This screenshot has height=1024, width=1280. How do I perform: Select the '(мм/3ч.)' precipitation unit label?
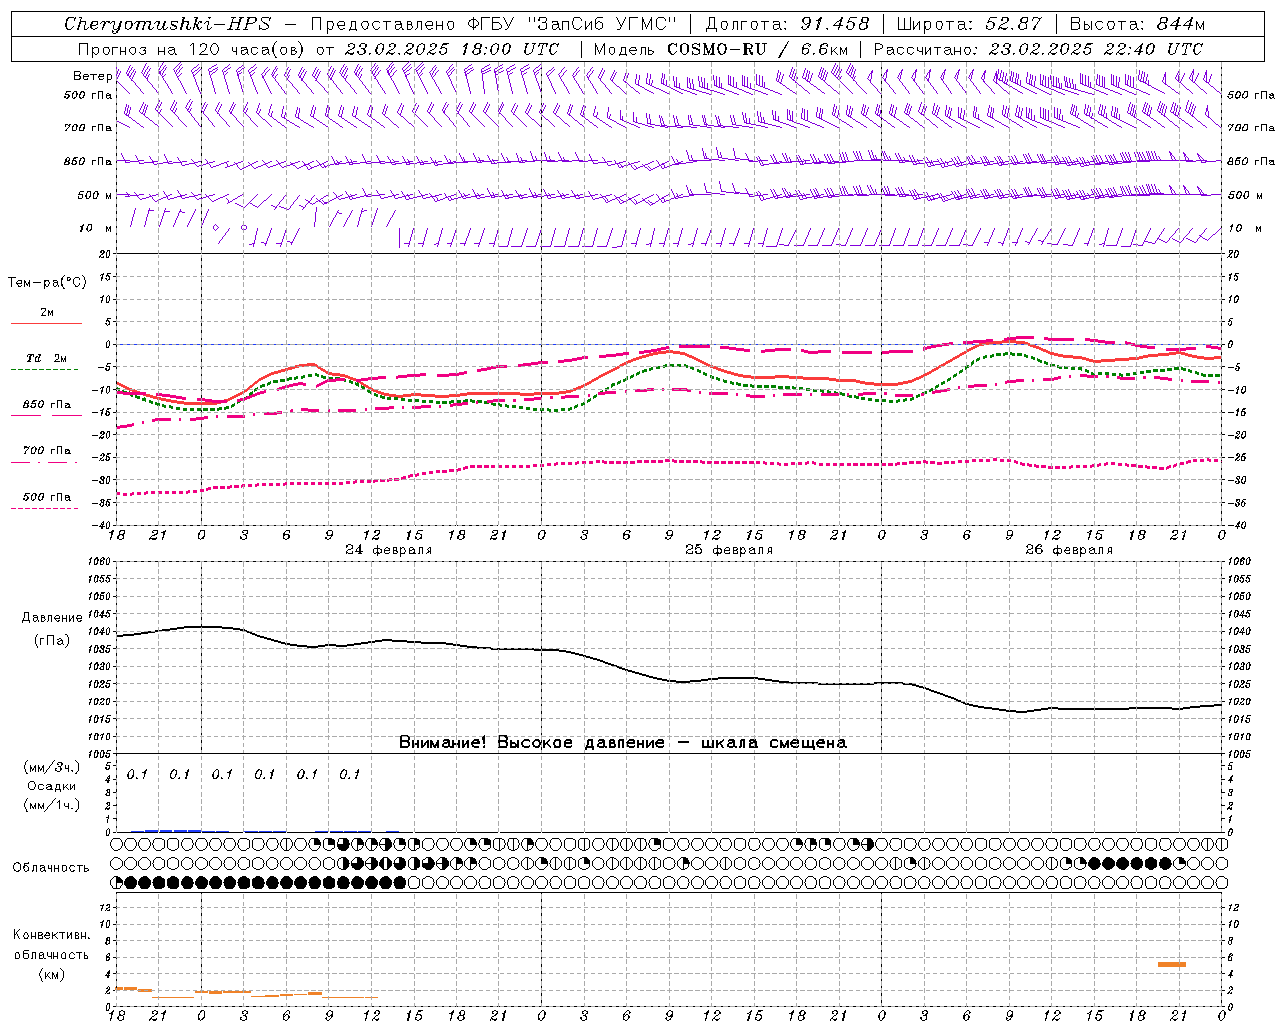pos(52,767)
